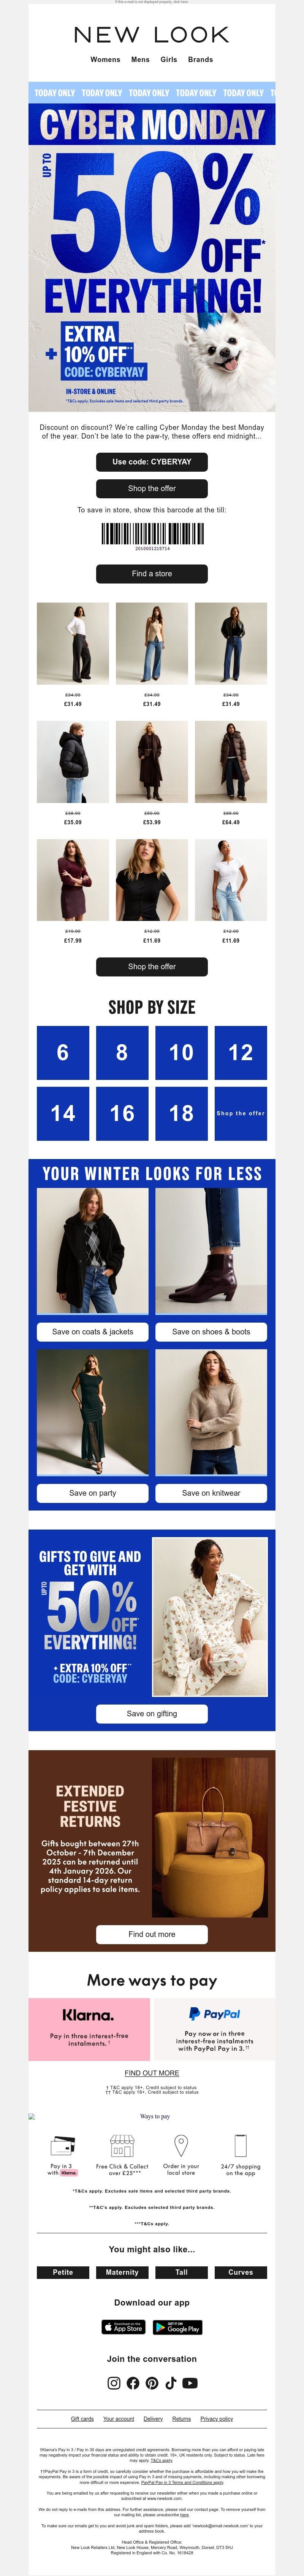
Task: Click the £35.09 black puffer jacket thumbnail
Action: click(73, 762)
